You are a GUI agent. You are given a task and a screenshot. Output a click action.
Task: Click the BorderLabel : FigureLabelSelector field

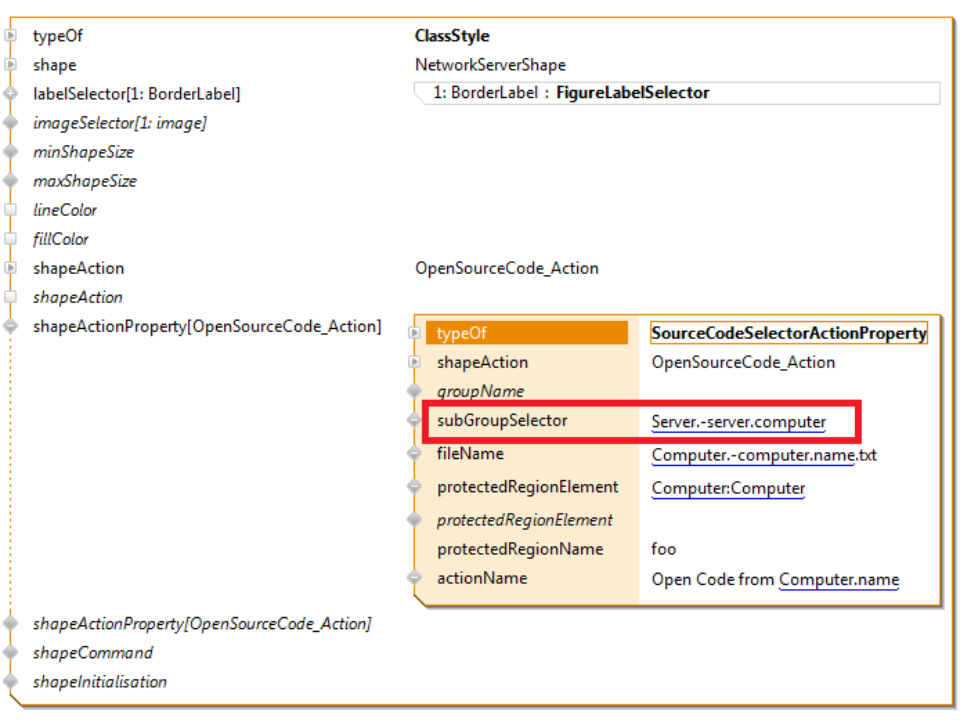(676, 93)
